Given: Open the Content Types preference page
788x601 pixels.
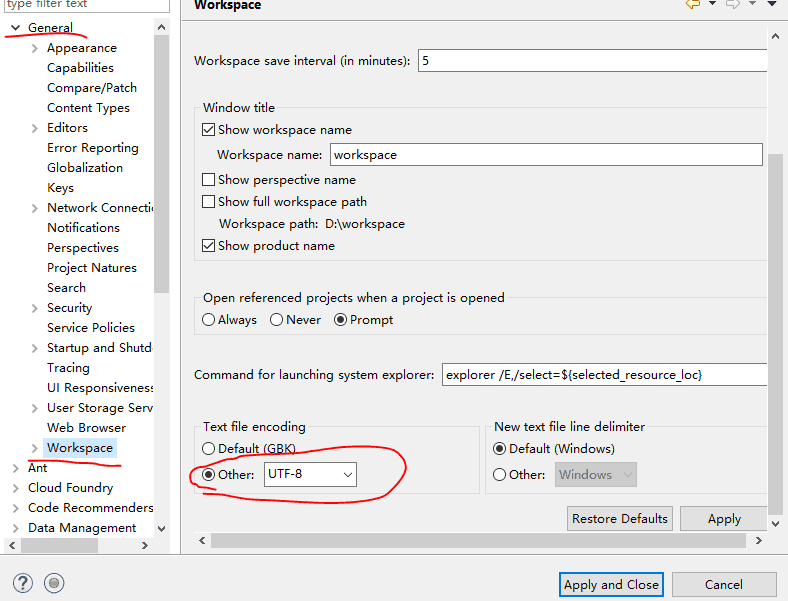Looking at the screenshot, I should click(88, 108).
